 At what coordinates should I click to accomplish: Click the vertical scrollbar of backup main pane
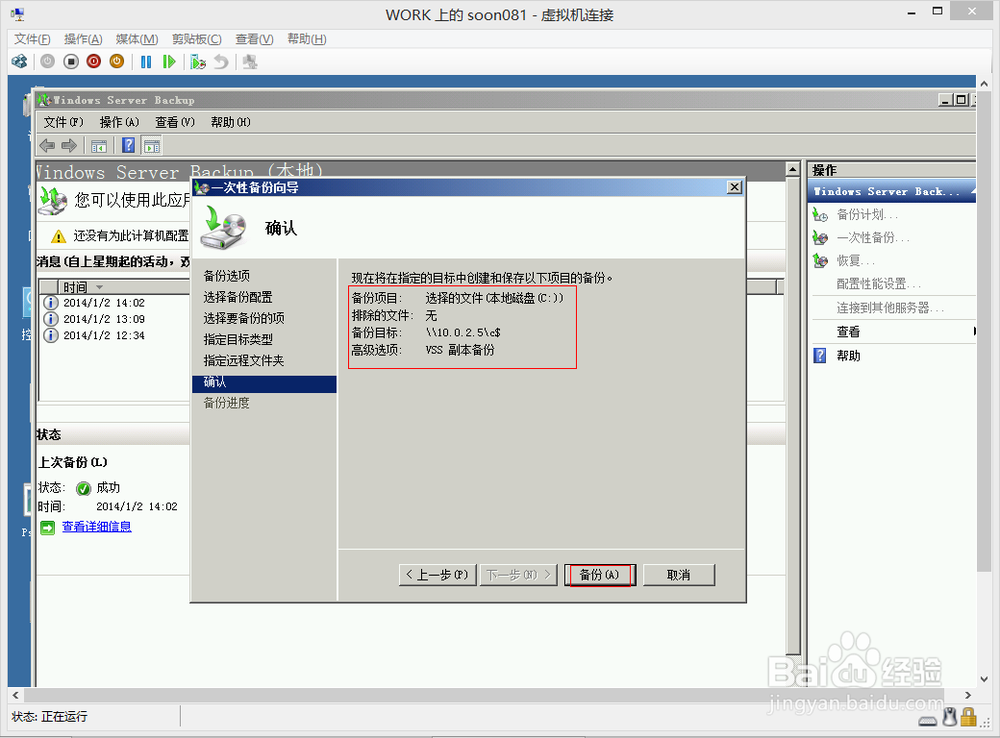coord(792,415)
